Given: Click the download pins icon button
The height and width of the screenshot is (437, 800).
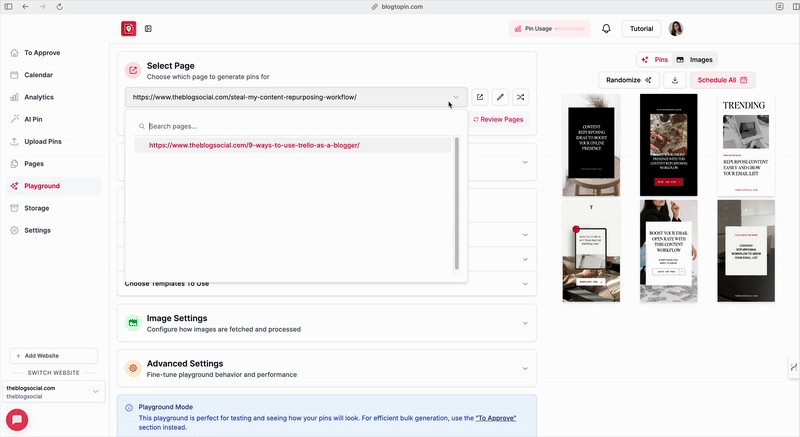Looking at the screenshot, I should (674, 80).
